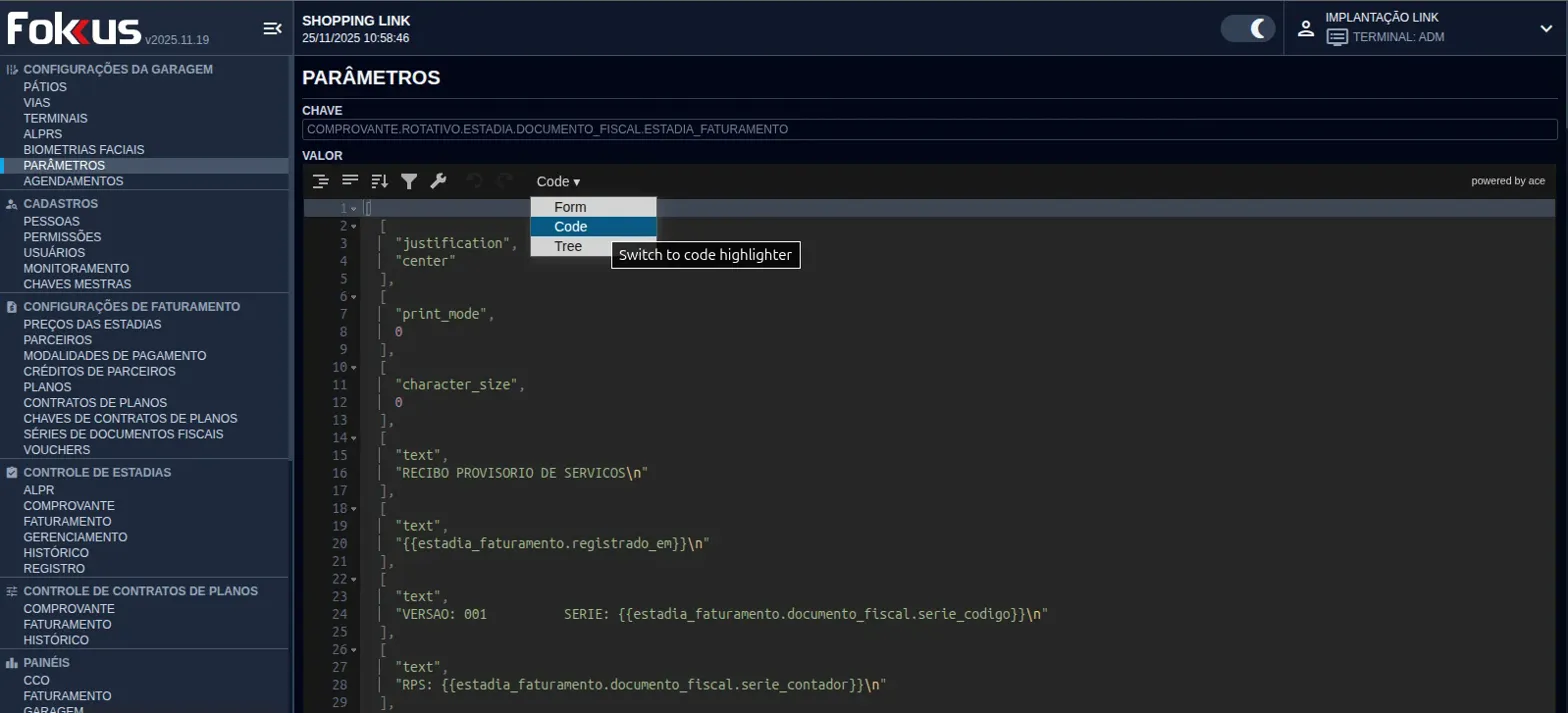Viewport: 1568px width, 713px height.
Task: Toggle the dark mode switch
Action: (1248, 28)
